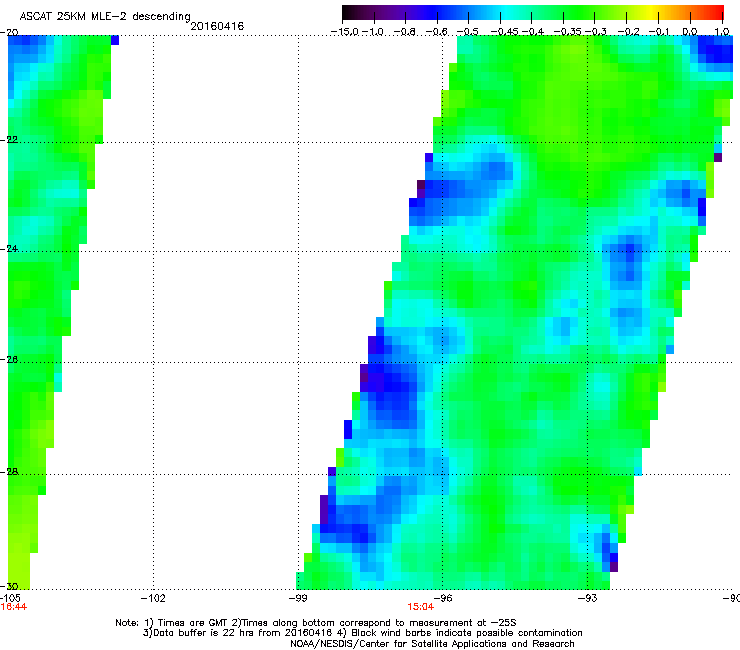Click the NOAA/NESDIS credit line

click(432, 644)
